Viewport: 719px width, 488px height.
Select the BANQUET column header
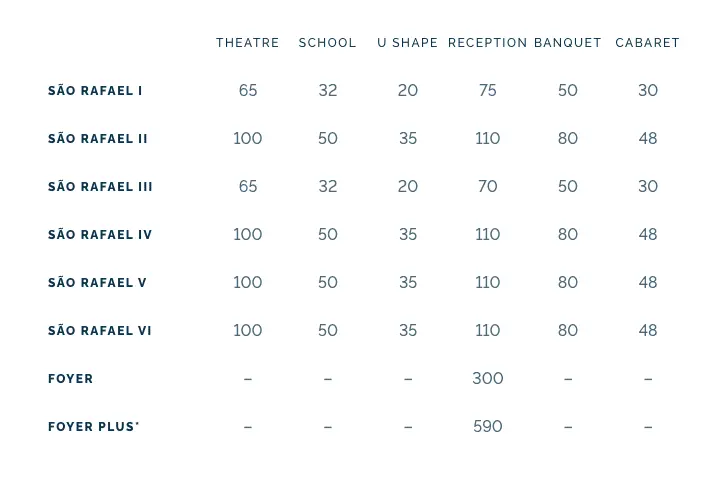(x=567, y=43)
